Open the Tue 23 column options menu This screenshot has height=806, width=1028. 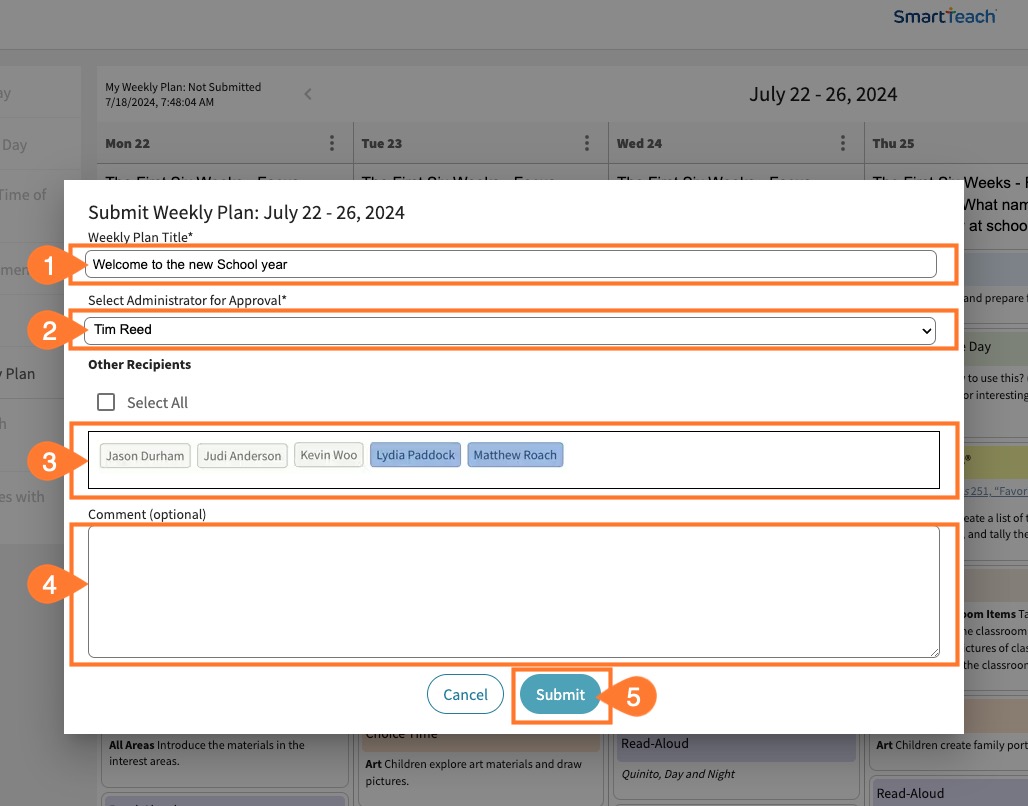coord(588,143)
